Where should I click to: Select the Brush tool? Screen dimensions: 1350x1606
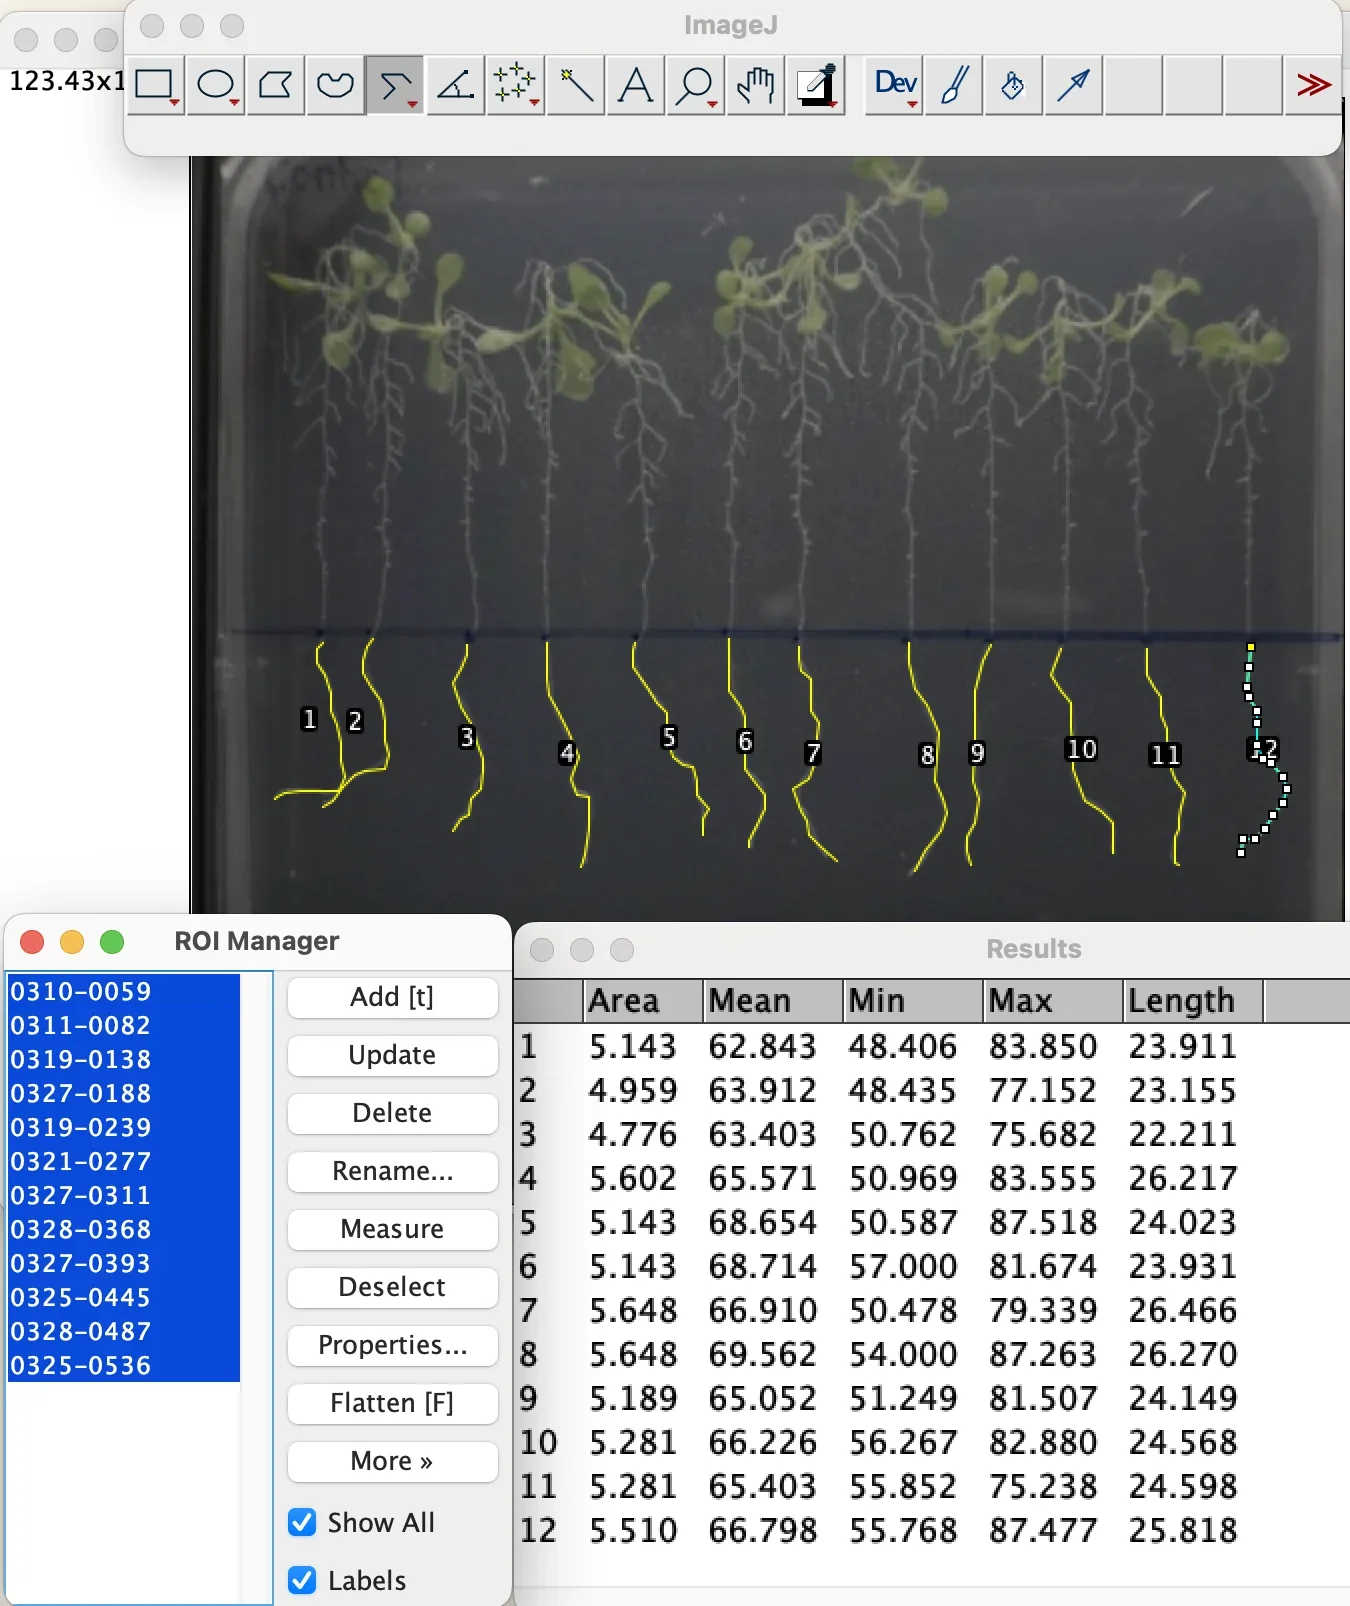pyautogui.click(x=954, y=86)
